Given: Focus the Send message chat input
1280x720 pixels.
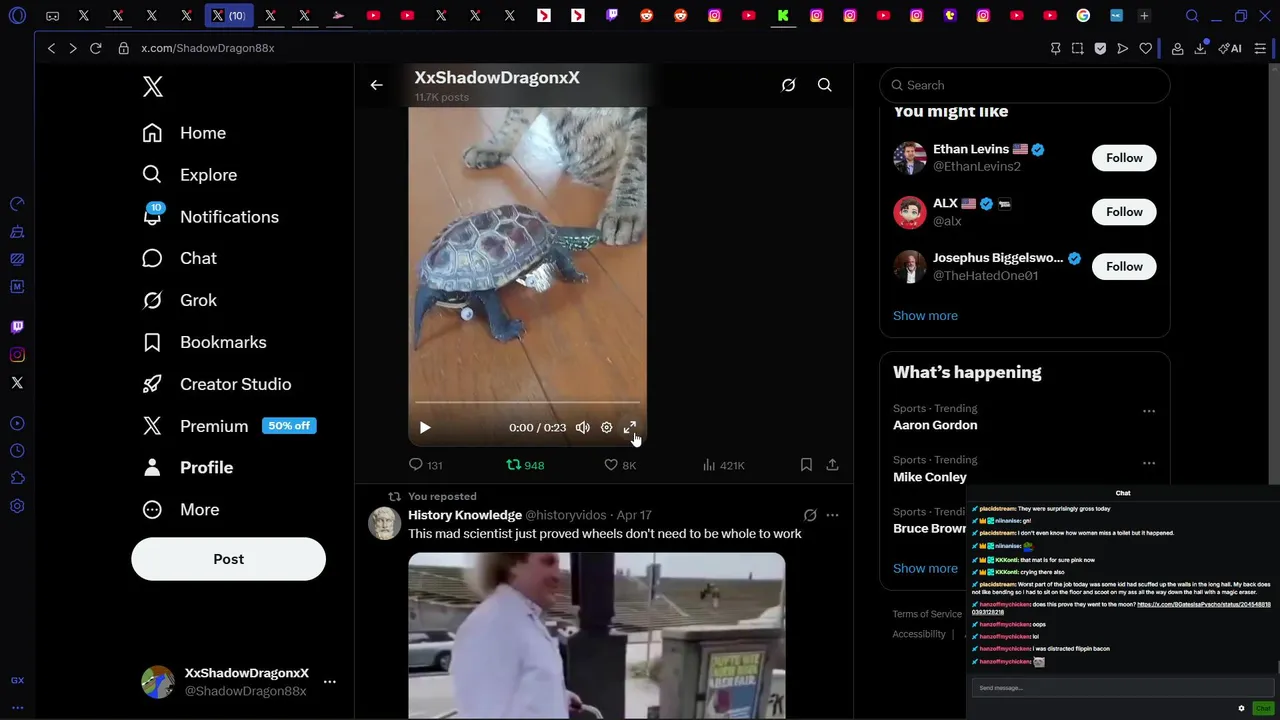Looking at the screenshot, I should point(1122,688).
